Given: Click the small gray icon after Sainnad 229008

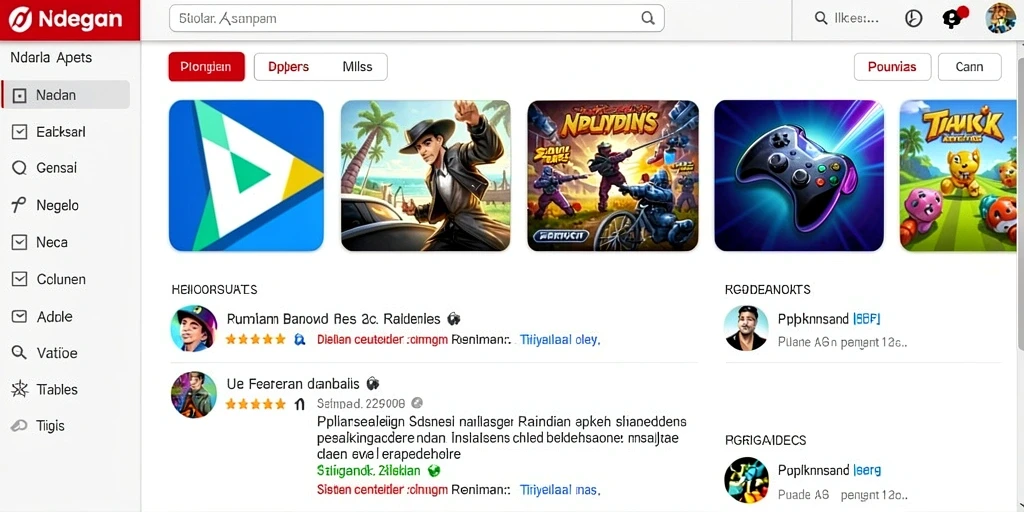Looking at the screenshot, I should click(x=417, y=404).
